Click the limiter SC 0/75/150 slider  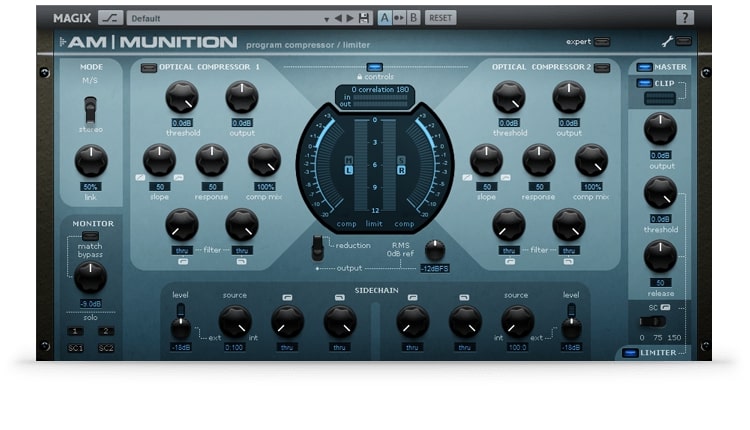(x=653, y=321)
